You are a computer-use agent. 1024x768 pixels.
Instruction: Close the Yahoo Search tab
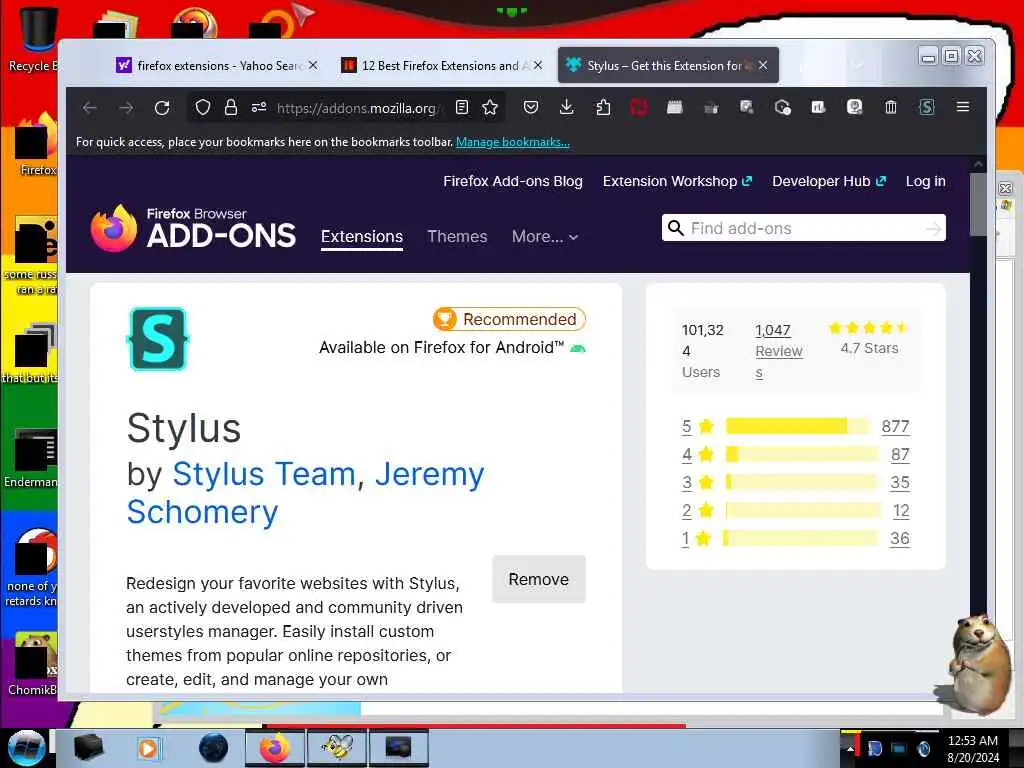point(313,65)
